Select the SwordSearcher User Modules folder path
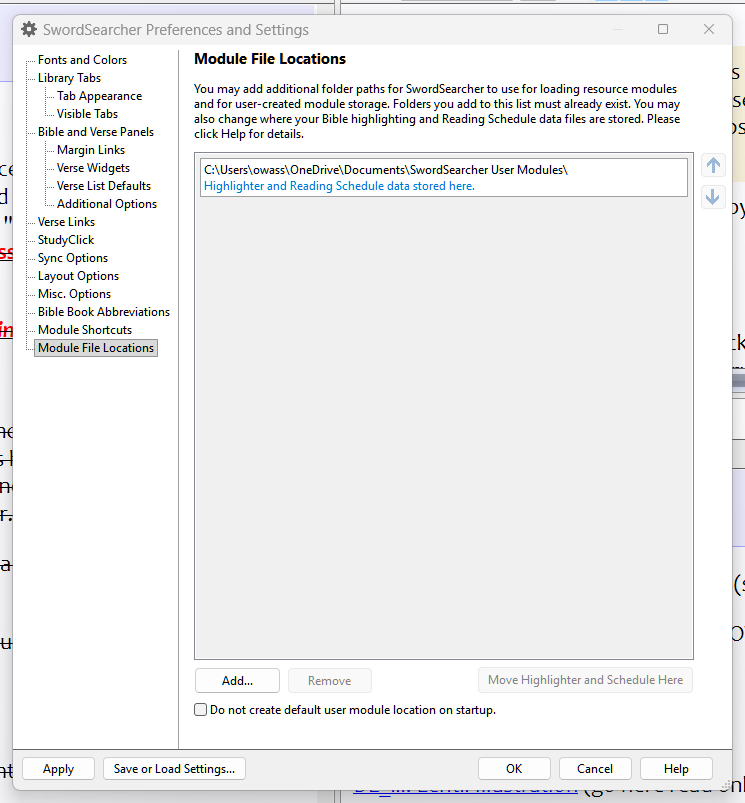This screenshot has width=745, height=803. [386, 170]
